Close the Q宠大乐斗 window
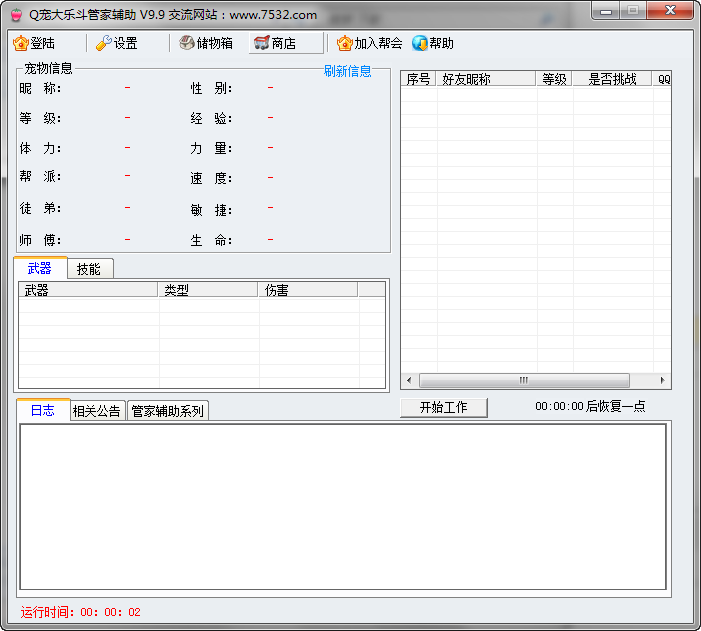This screenshot has width=701, height=631. tap(670, 11)
